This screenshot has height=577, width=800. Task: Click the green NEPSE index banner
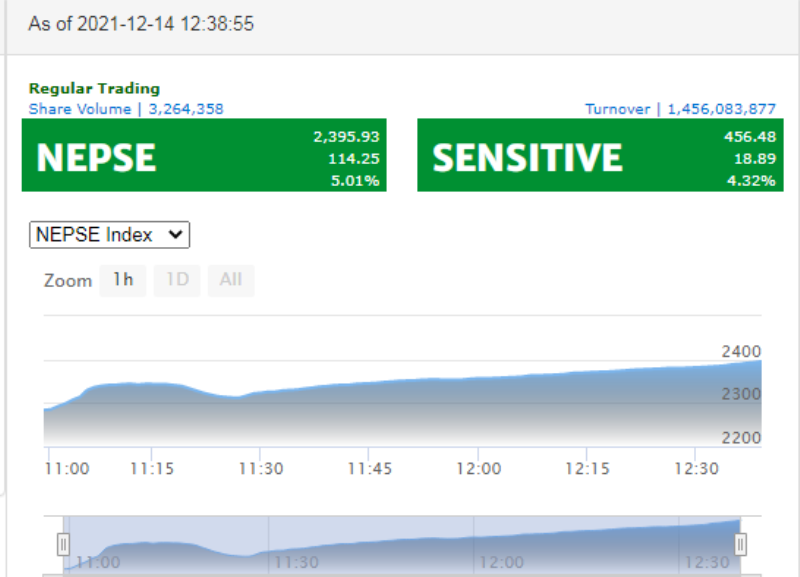(x=204, y=155)
